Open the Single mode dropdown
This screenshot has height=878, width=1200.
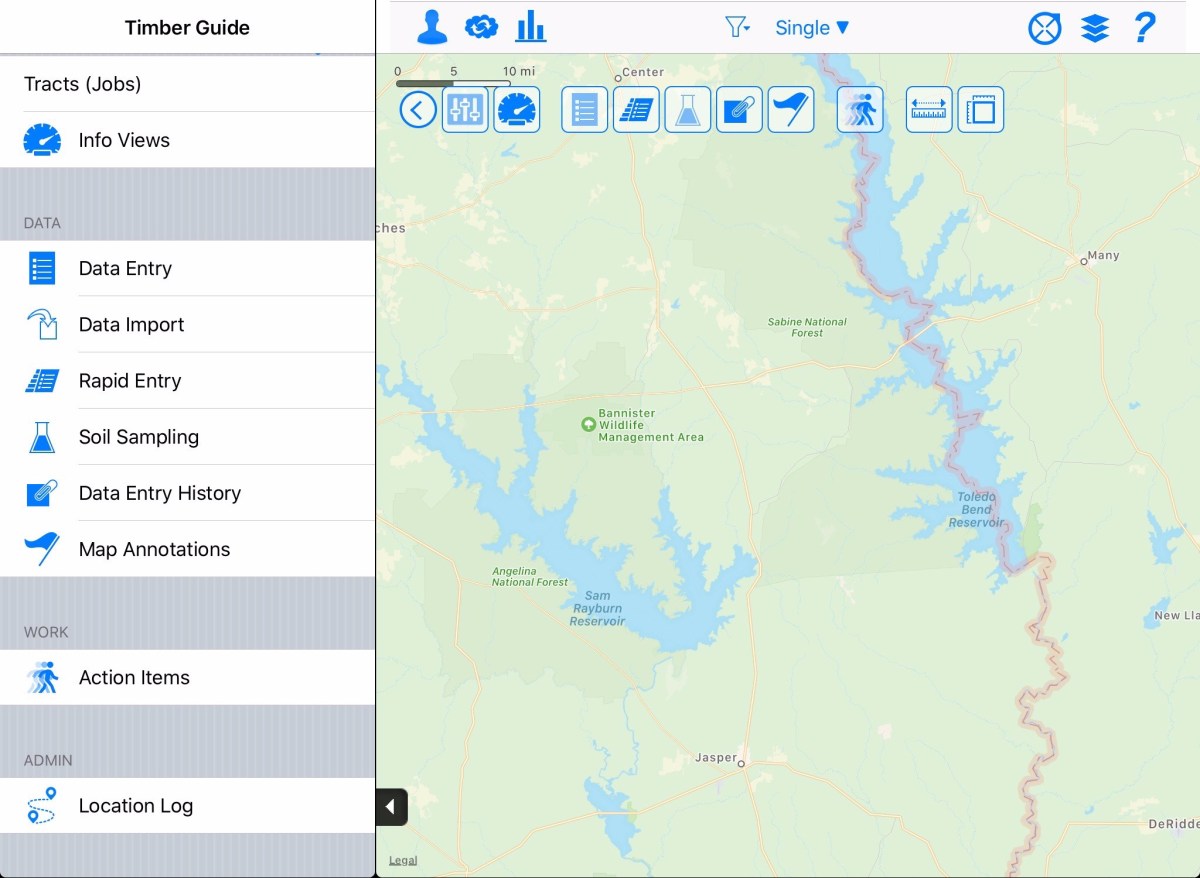coord(813,27)
